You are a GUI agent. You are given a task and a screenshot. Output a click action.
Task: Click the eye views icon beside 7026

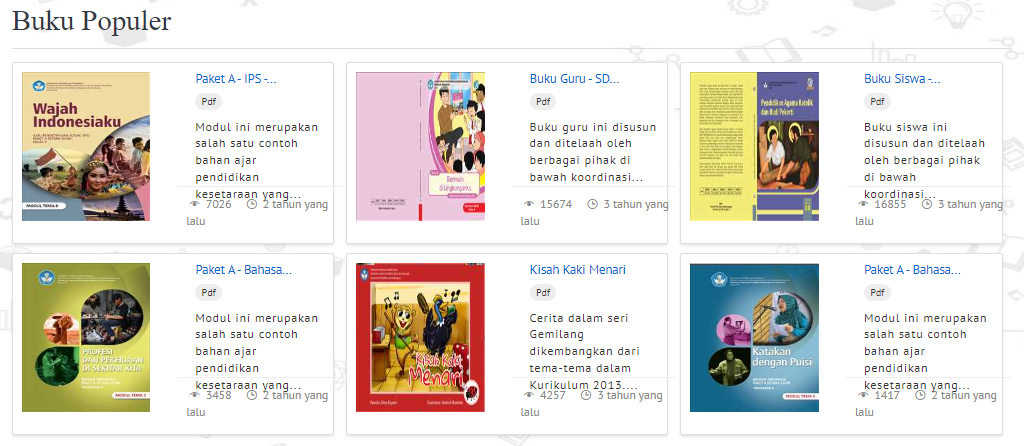pos(194,204)
